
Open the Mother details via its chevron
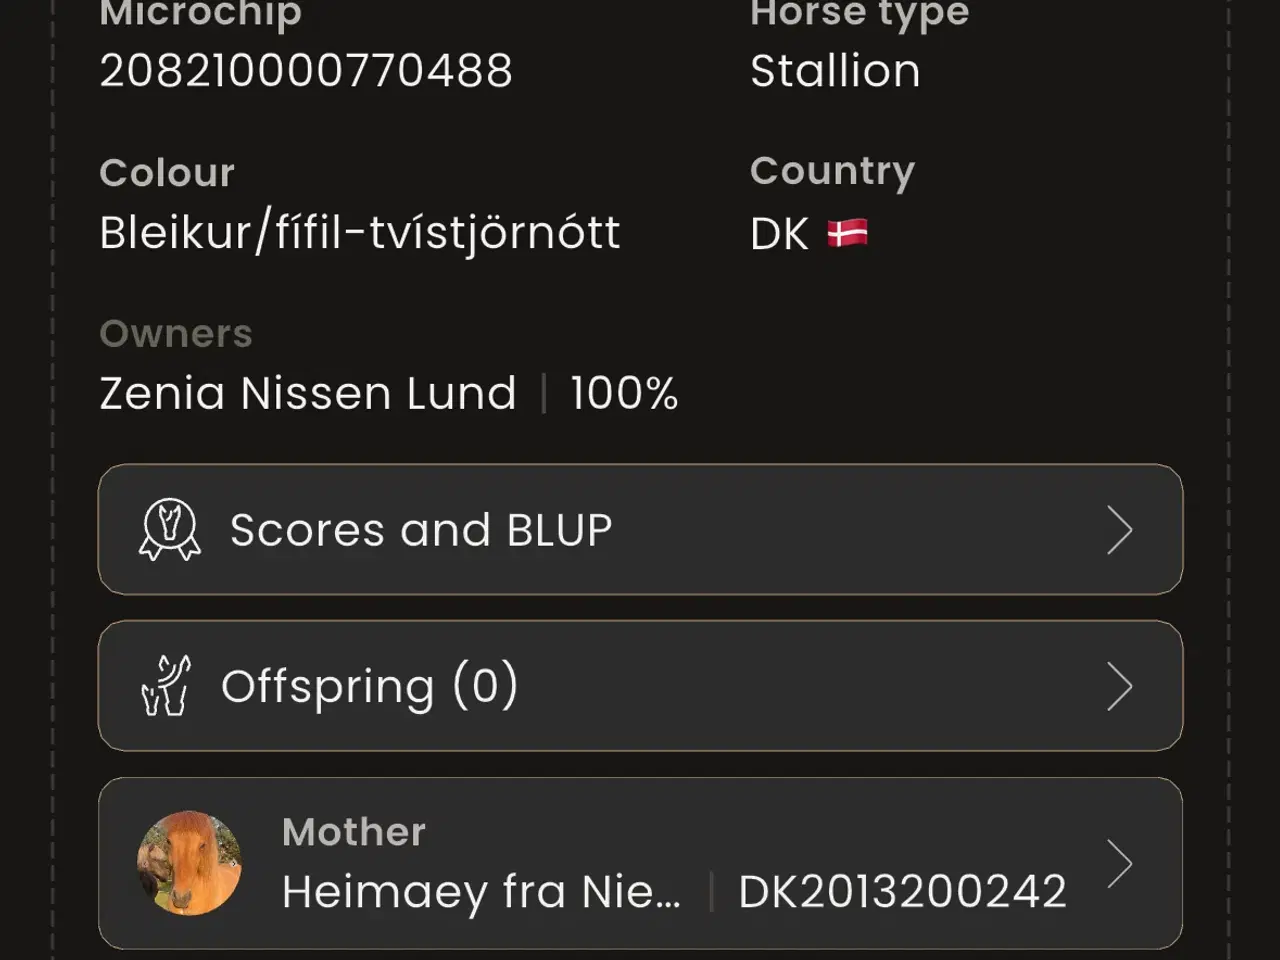tap(1121, 862)
